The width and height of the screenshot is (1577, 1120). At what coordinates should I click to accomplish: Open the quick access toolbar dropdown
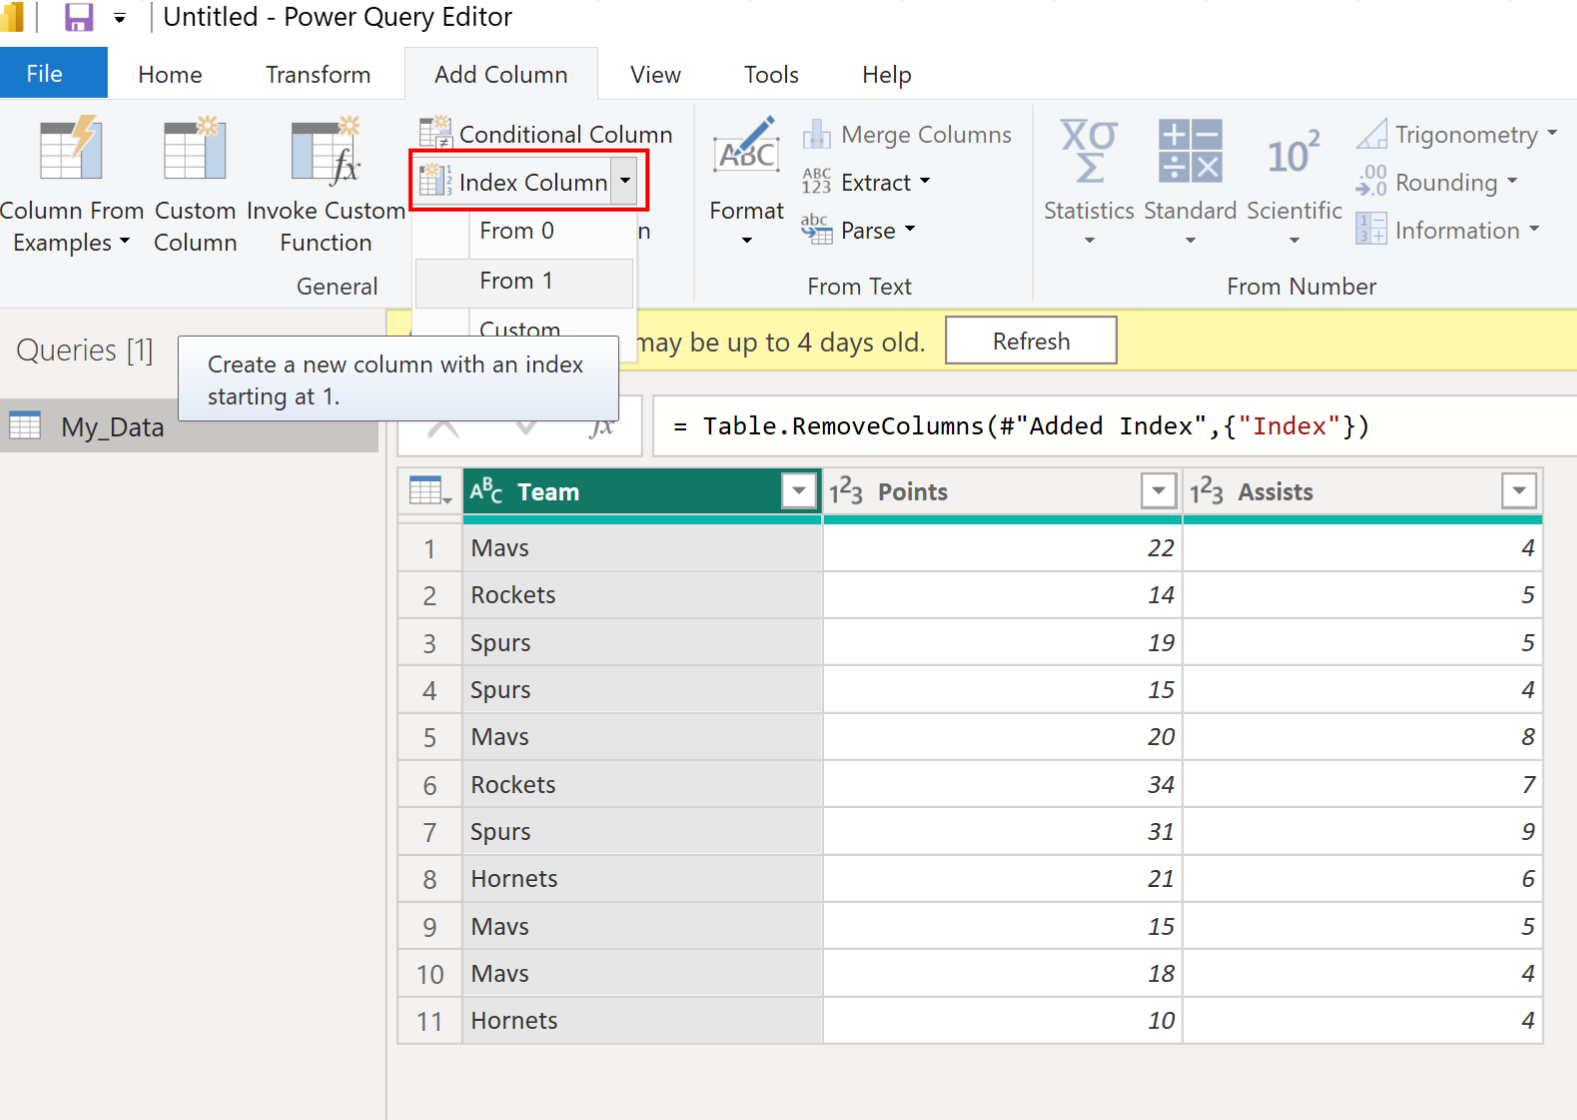click(x=119, y=18)
